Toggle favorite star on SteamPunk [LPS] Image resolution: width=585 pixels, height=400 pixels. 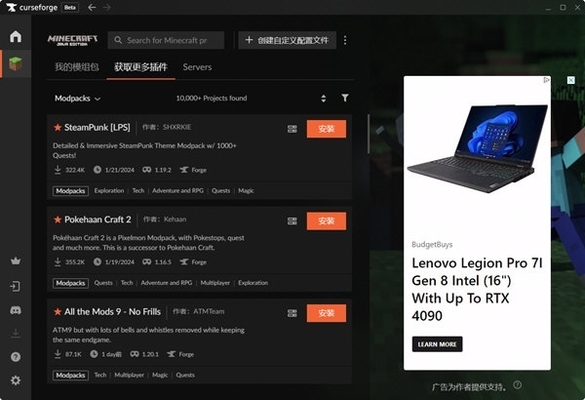[x=57, y=128]
